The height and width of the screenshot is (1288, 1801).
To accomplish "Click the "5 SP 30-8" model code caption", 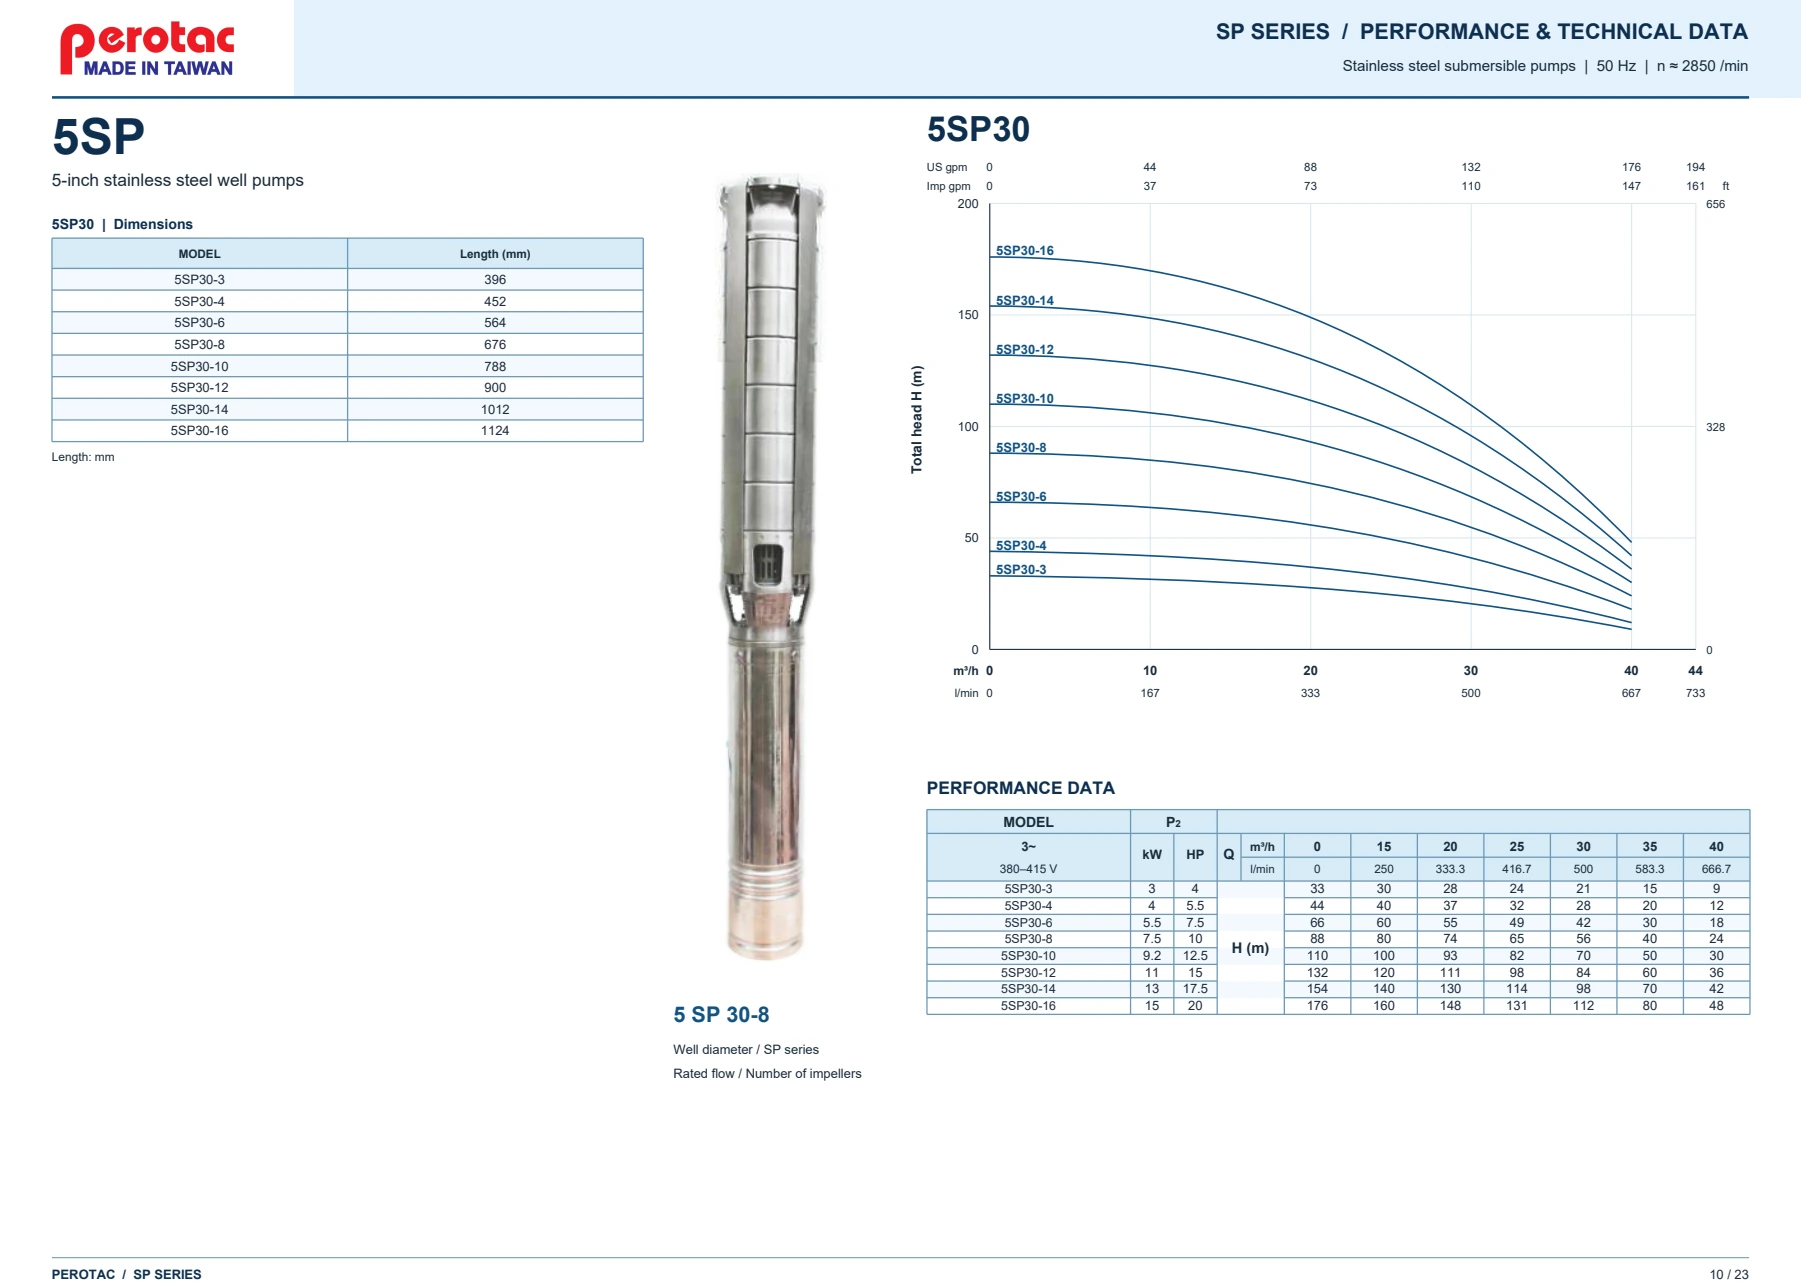I will (721, 1015).
